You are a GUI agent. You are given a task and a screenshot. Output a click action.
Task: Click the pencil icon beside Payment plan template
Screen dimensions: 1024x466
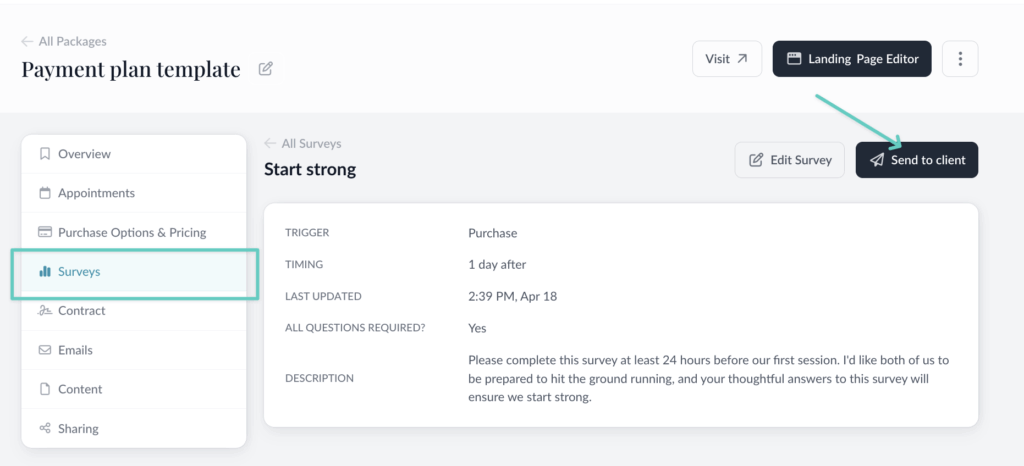point(265,69)
